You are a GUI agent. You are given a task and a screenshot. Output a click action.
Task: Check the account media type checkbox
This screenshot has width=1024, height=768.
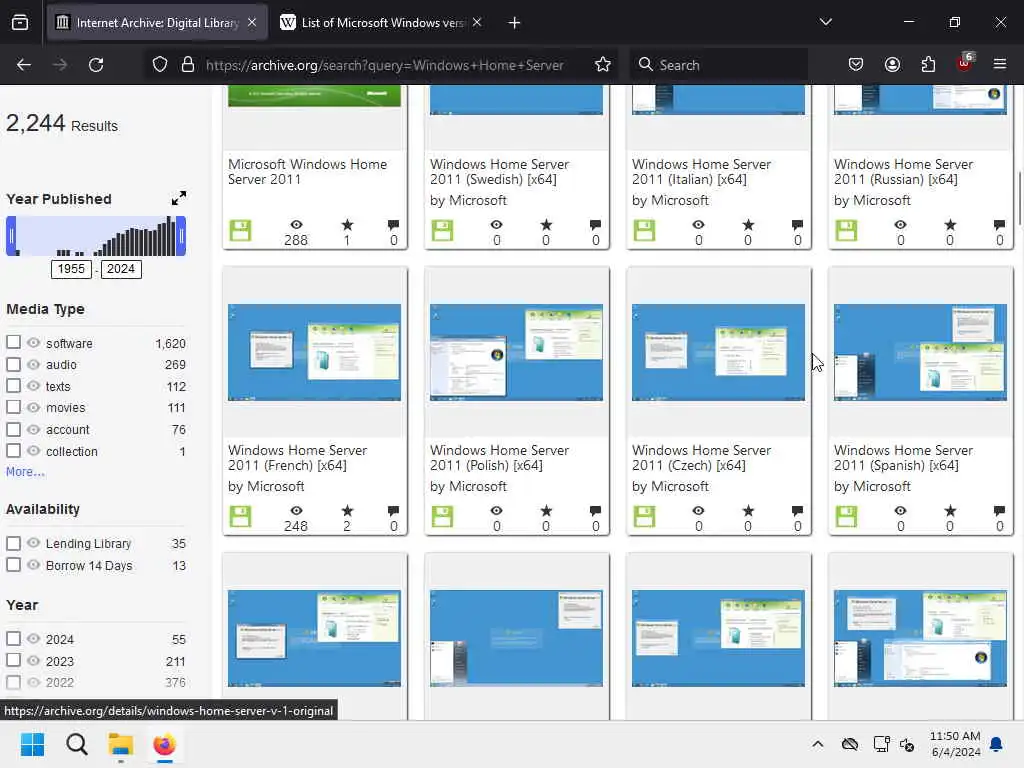tap(13, 429)
